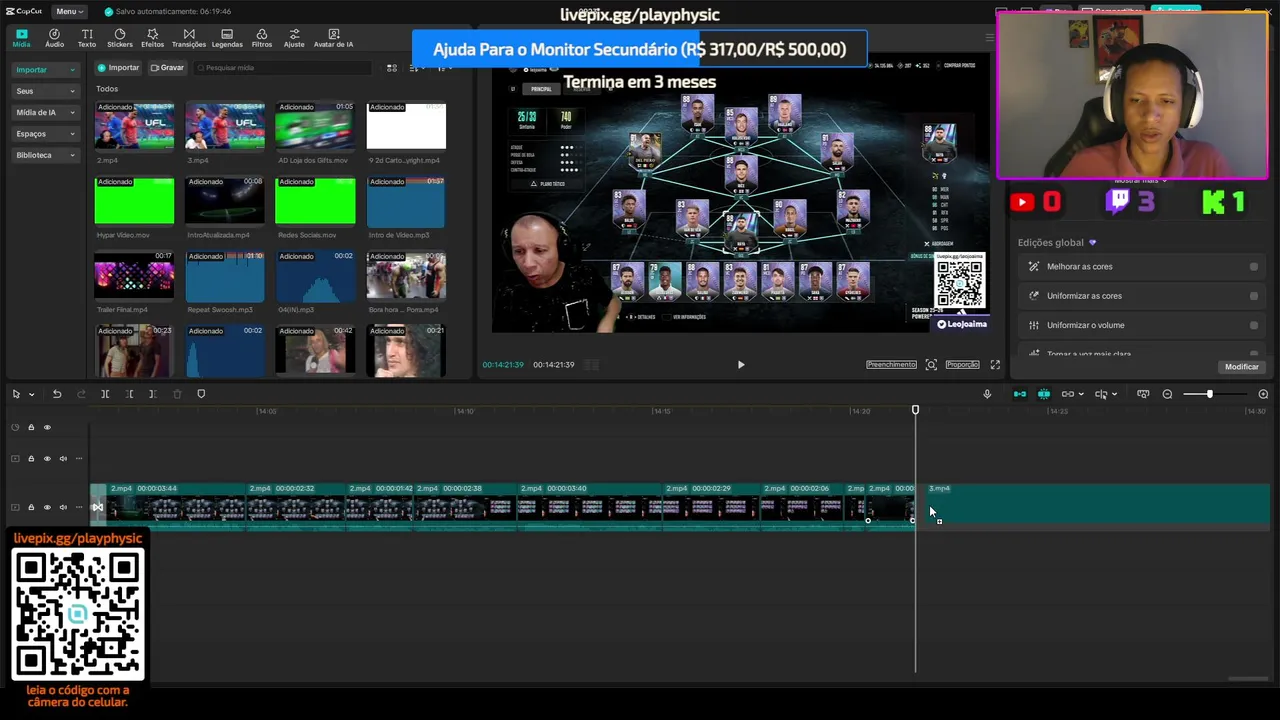Record voiceover with microphone icon
The image size is (1280, 720).
(987, 394)
